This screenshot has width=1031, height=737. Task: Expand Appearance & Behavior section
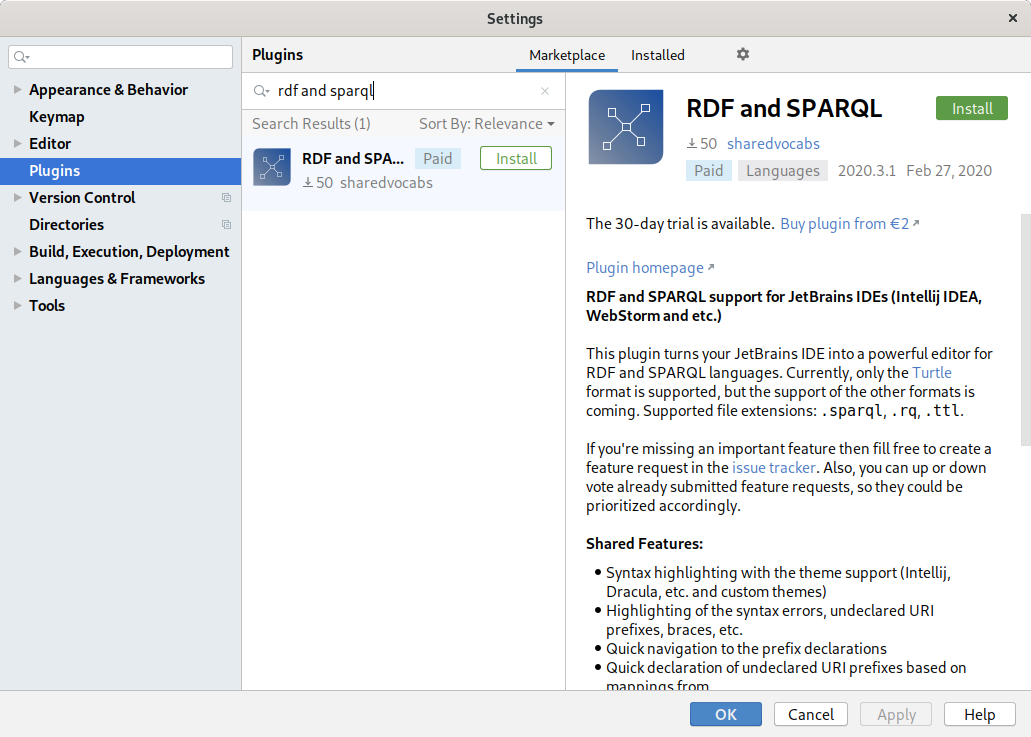(17, 89)
